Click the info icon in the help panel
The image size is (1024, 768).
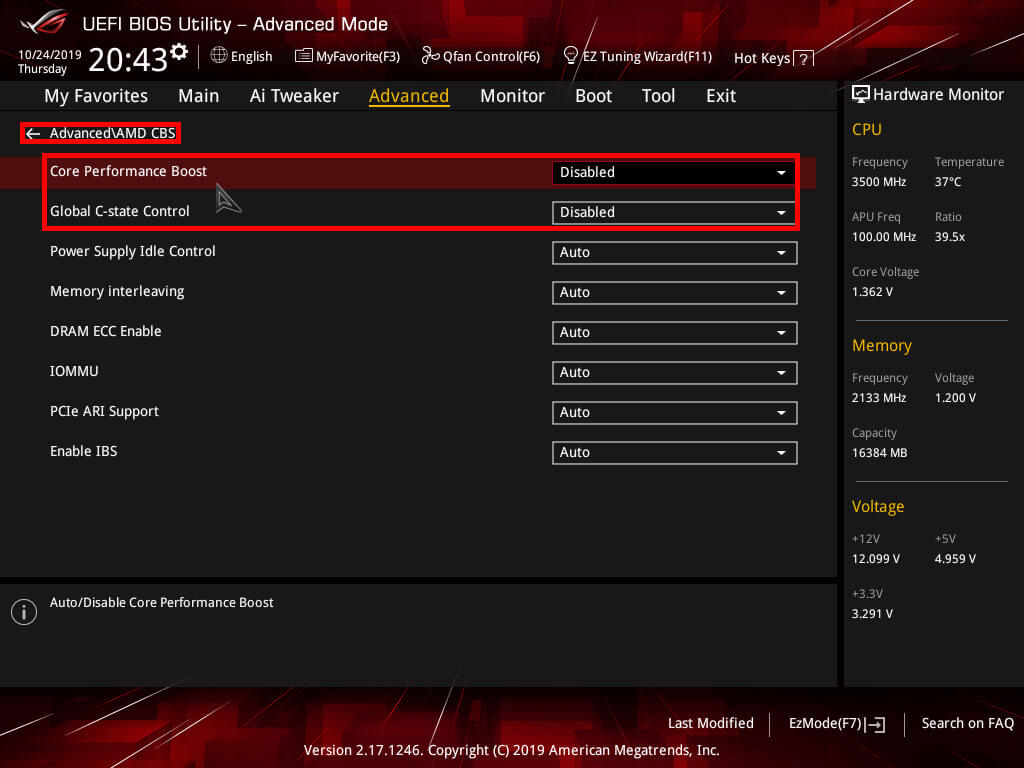pos(24,612)
